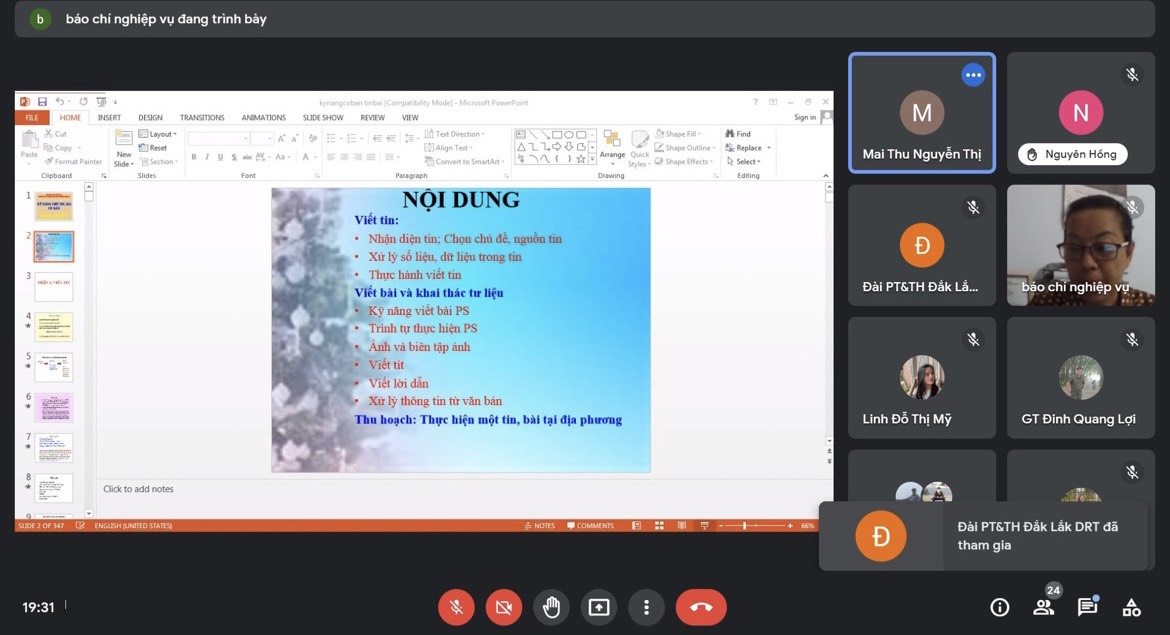Click the Đài PT&TH Đắk Lắk joined notification

pos(983,536)
